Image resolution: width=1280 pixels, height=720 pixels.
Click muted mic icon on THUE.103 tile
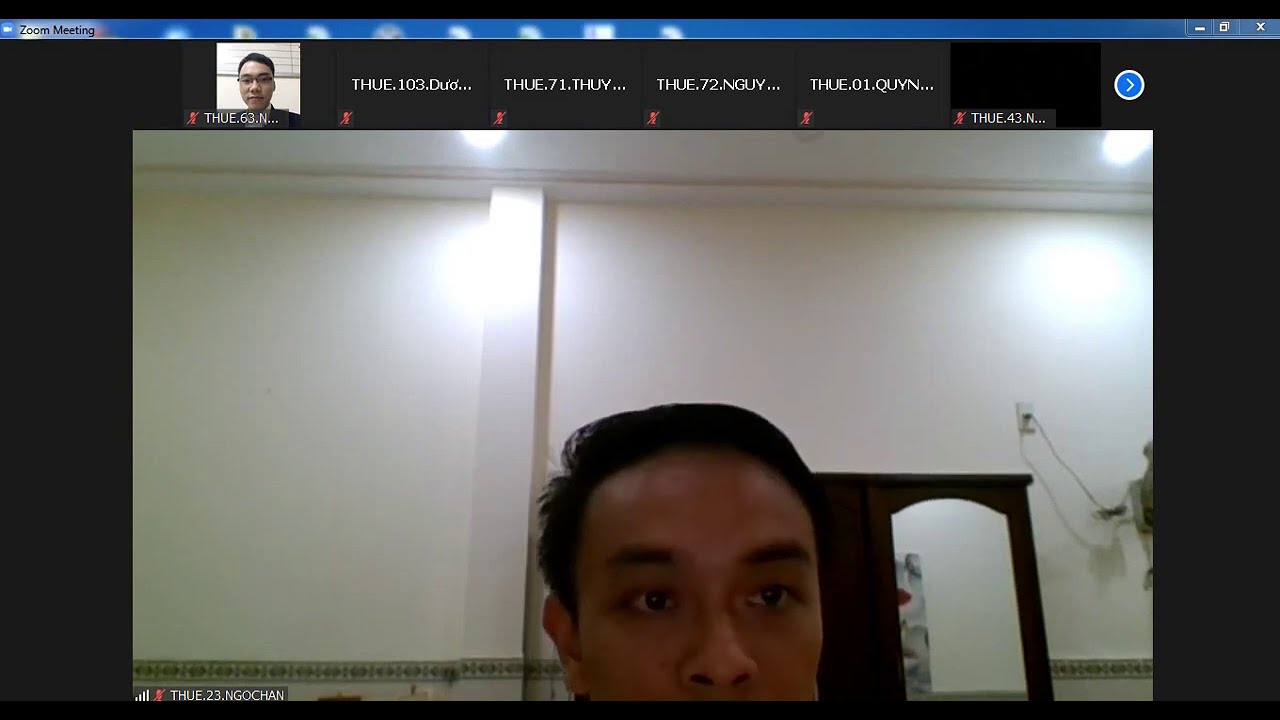coord(346,118)
